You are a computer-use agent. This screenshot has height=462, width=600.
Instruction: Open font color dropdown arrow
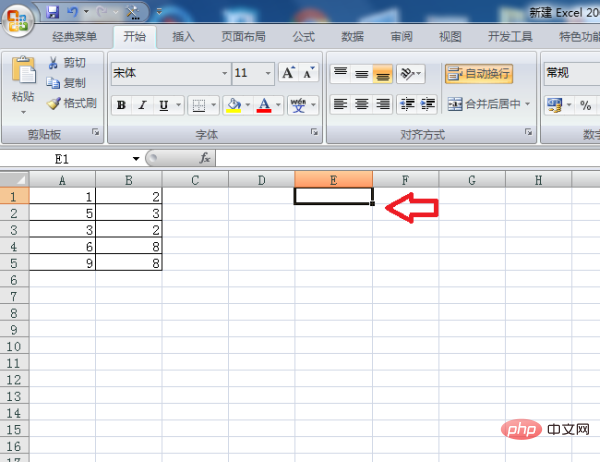[278, 105]
